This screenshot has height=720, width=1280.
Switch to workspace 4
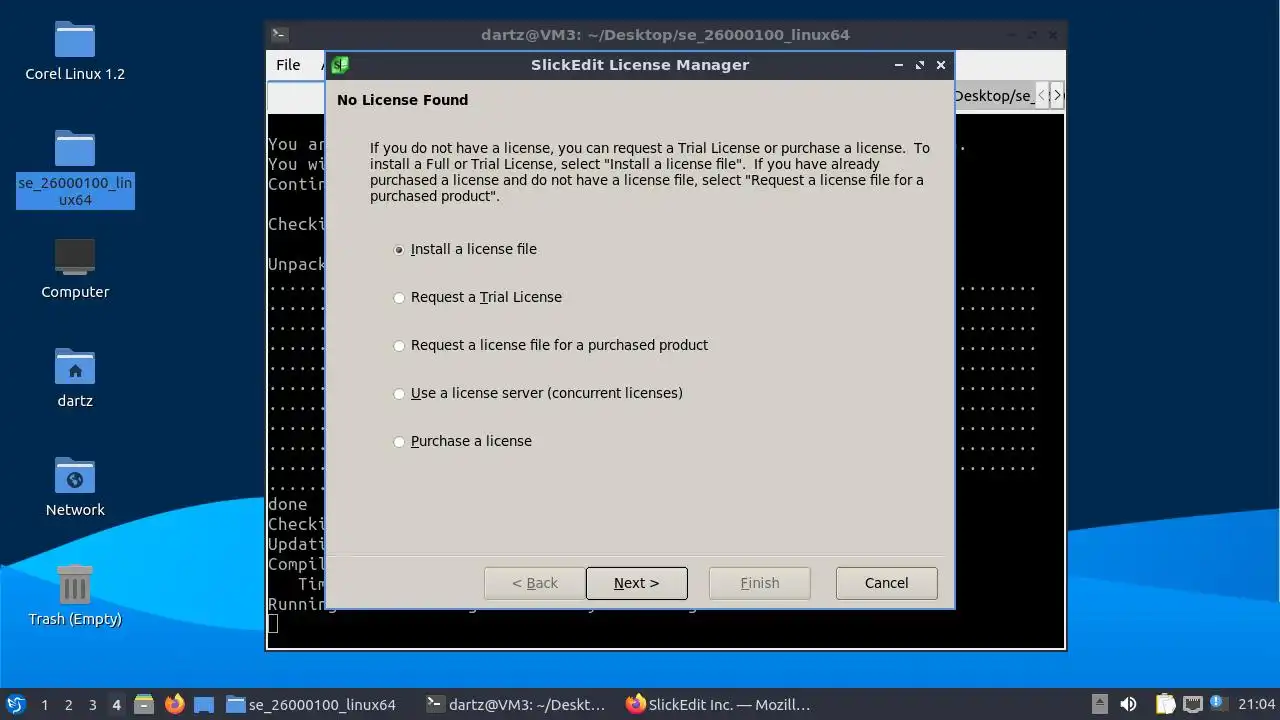click(116, 705)
